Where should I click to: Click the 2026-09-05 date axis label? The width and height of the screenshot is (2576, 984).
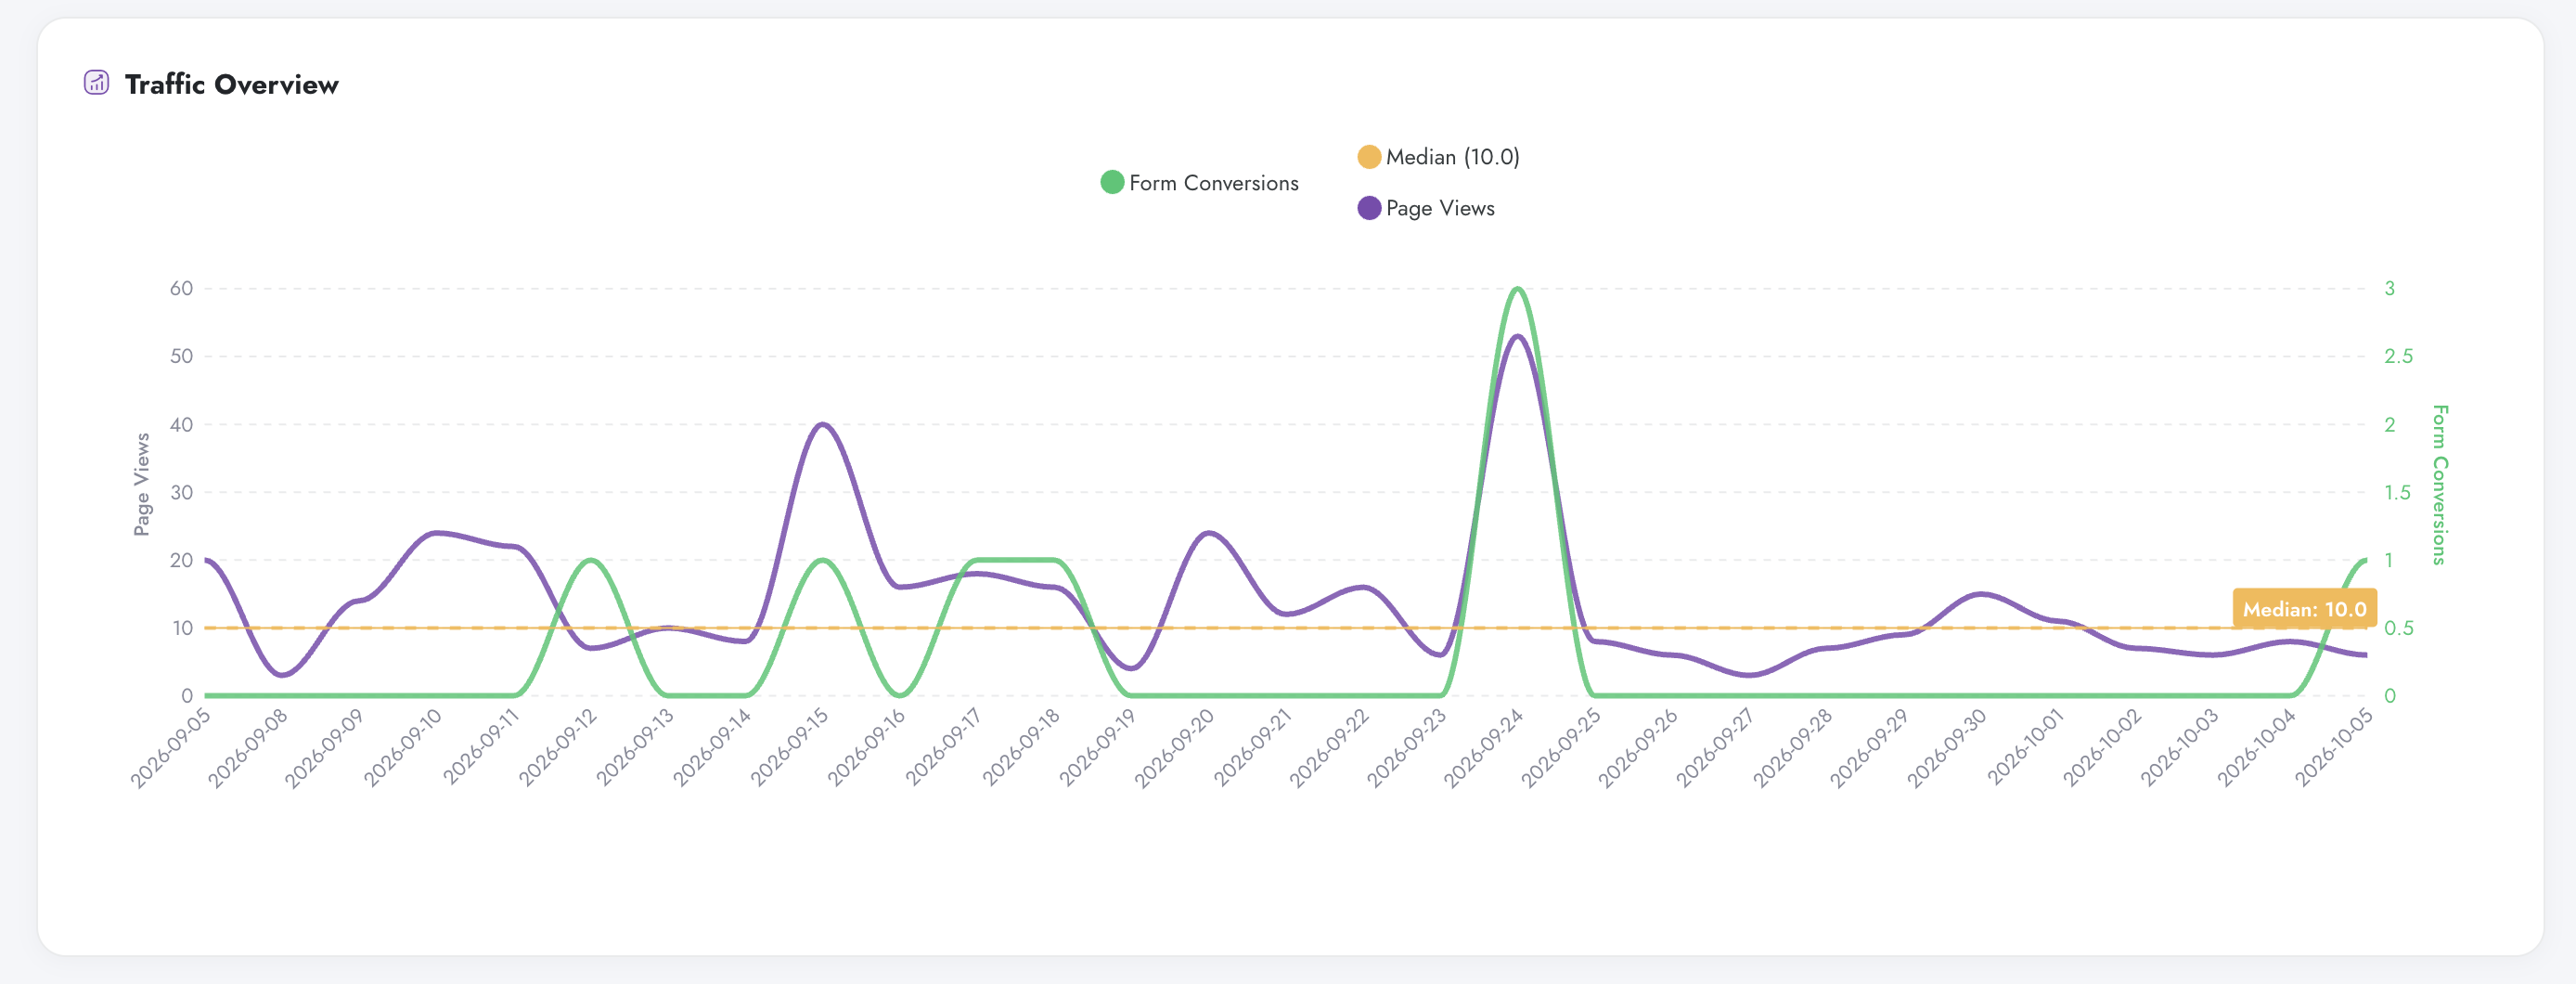pos(171,747)
